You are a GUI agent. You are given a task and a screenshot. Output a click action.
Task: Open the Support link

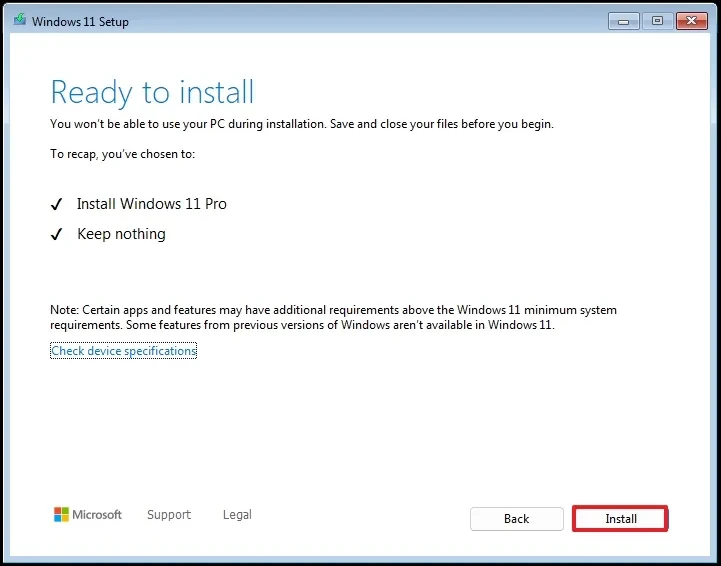[168, 515]
